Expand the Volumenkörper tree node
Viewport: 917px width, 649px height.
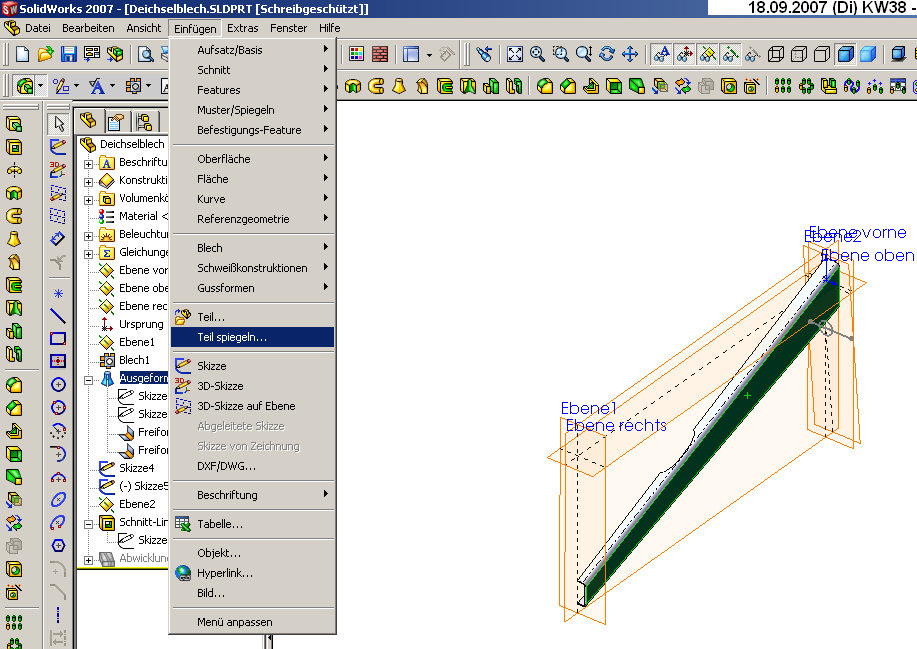(x=88, y=201)
